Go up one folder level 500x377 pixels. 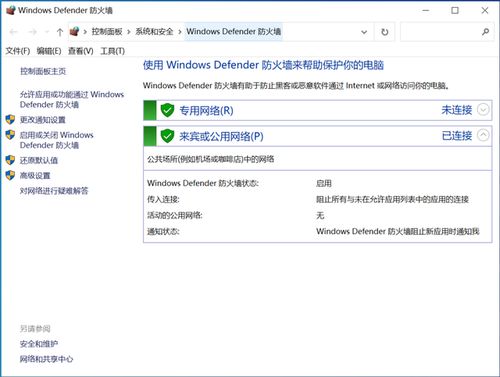pyautogui.click(x=60, y=32)
